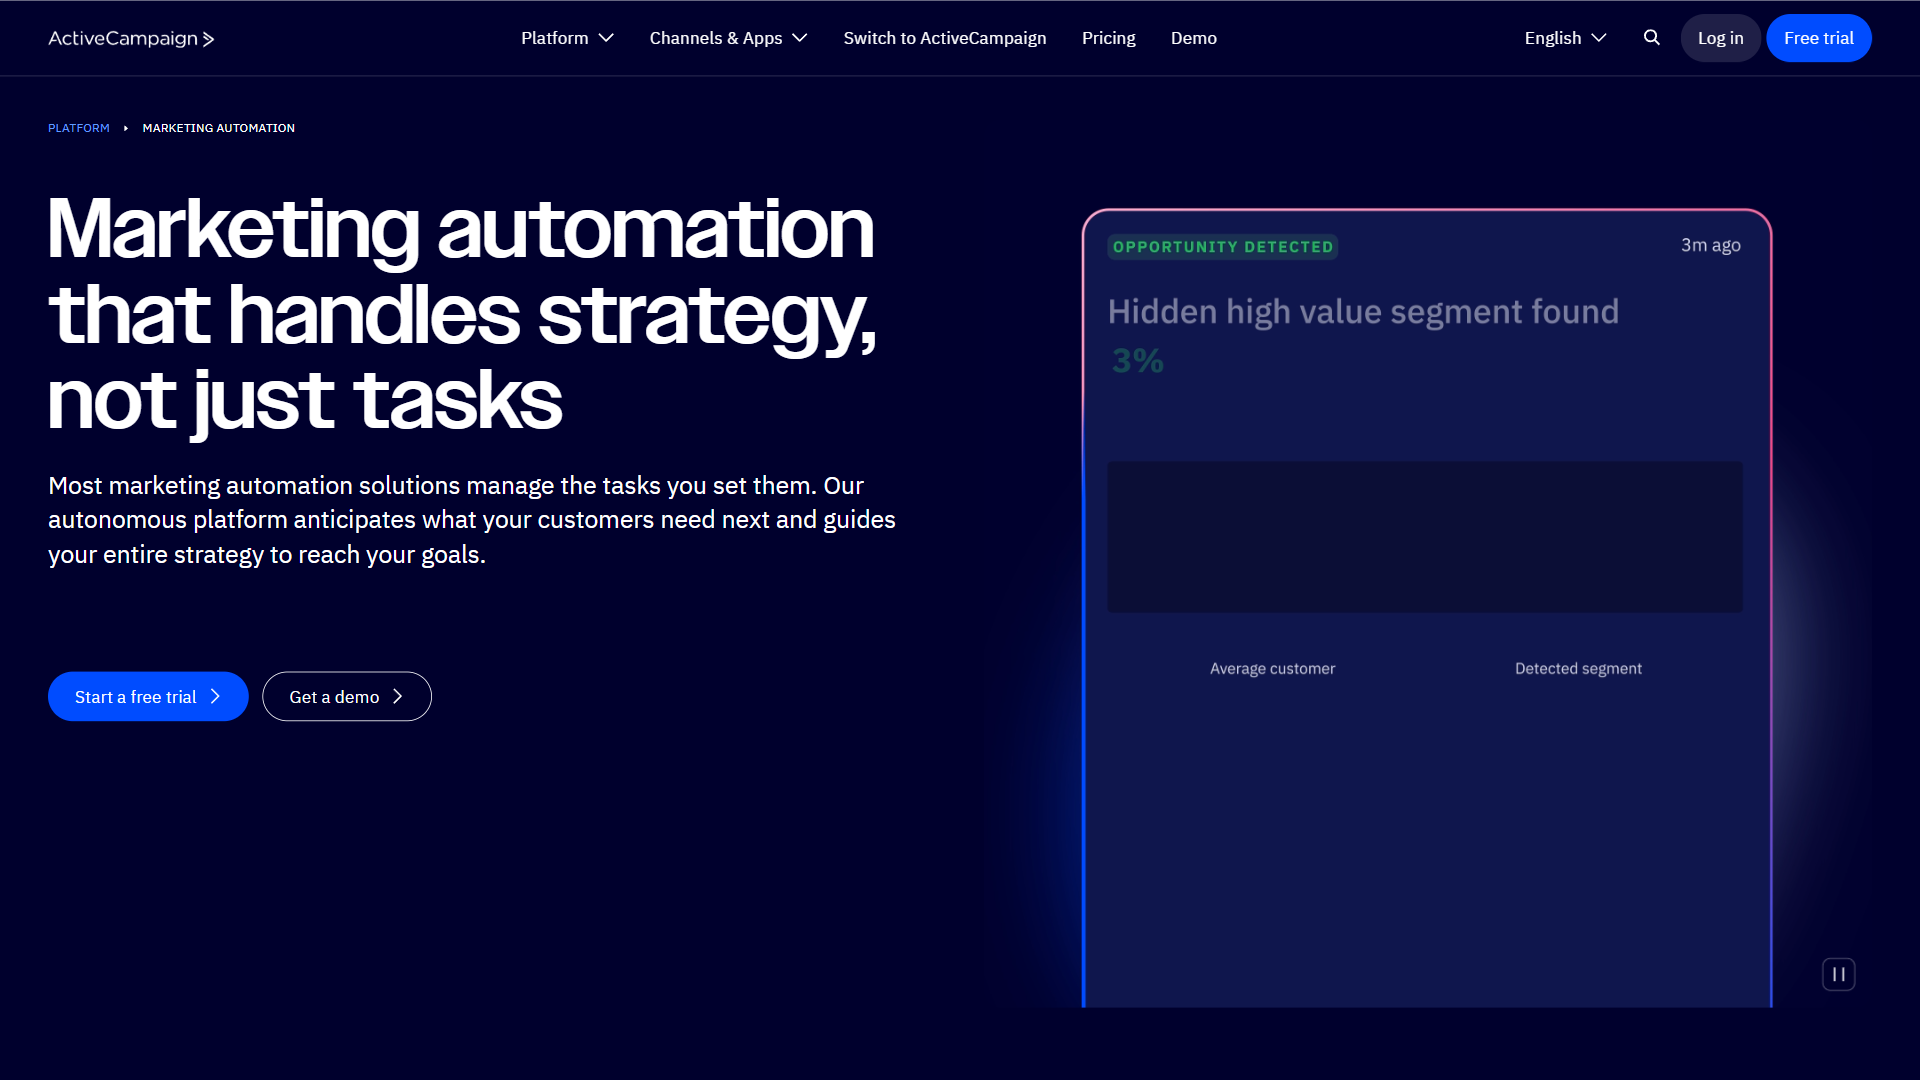1920x1080 pixels.
Task: Open the English language dropdown
Action: coord(1565,38)
